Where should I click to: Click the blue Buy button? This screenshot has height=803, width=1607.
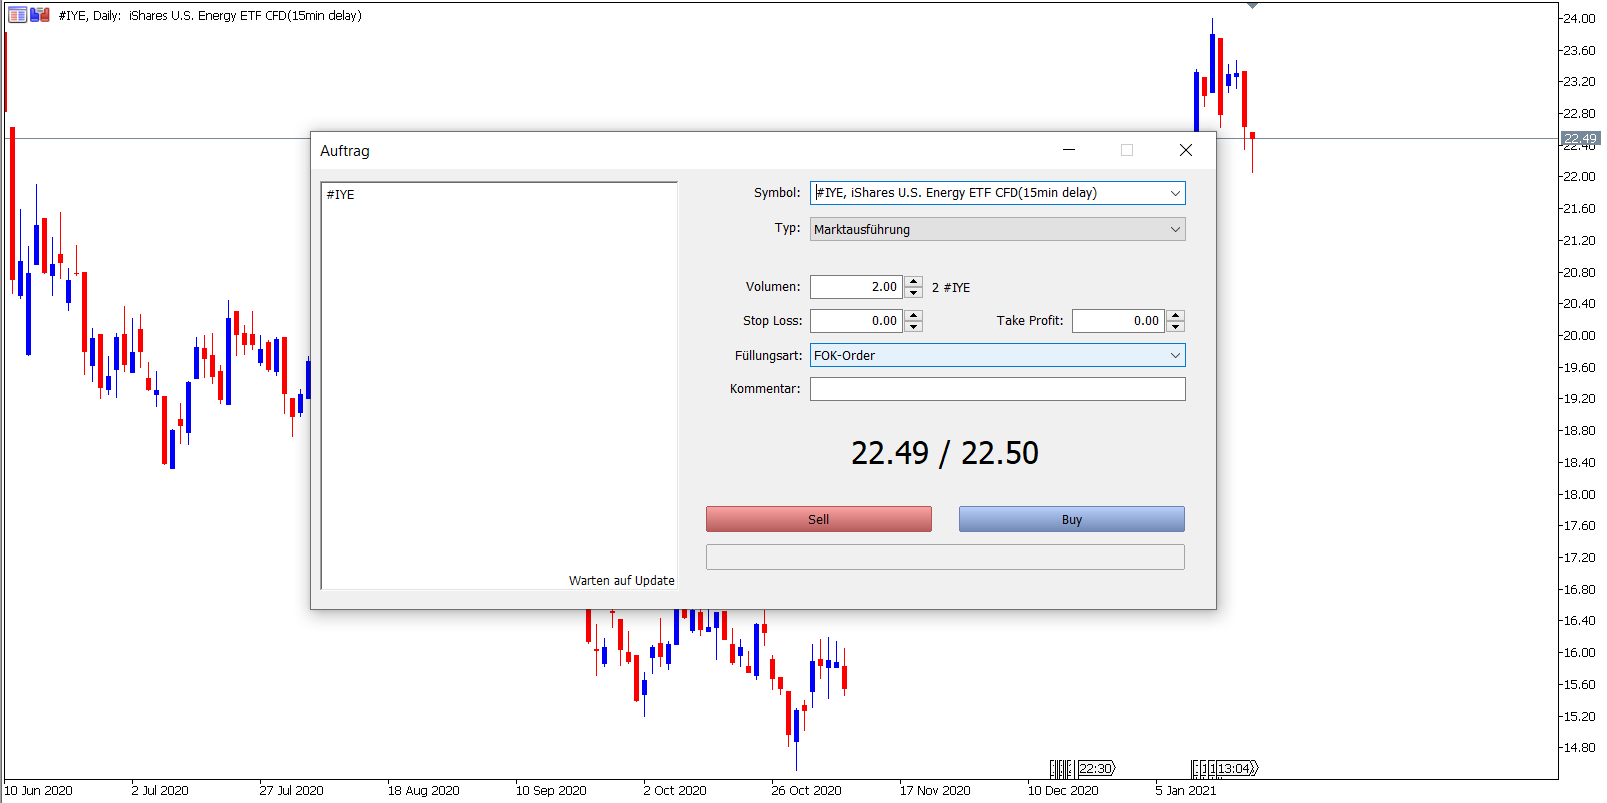(x=1071, y=519)
